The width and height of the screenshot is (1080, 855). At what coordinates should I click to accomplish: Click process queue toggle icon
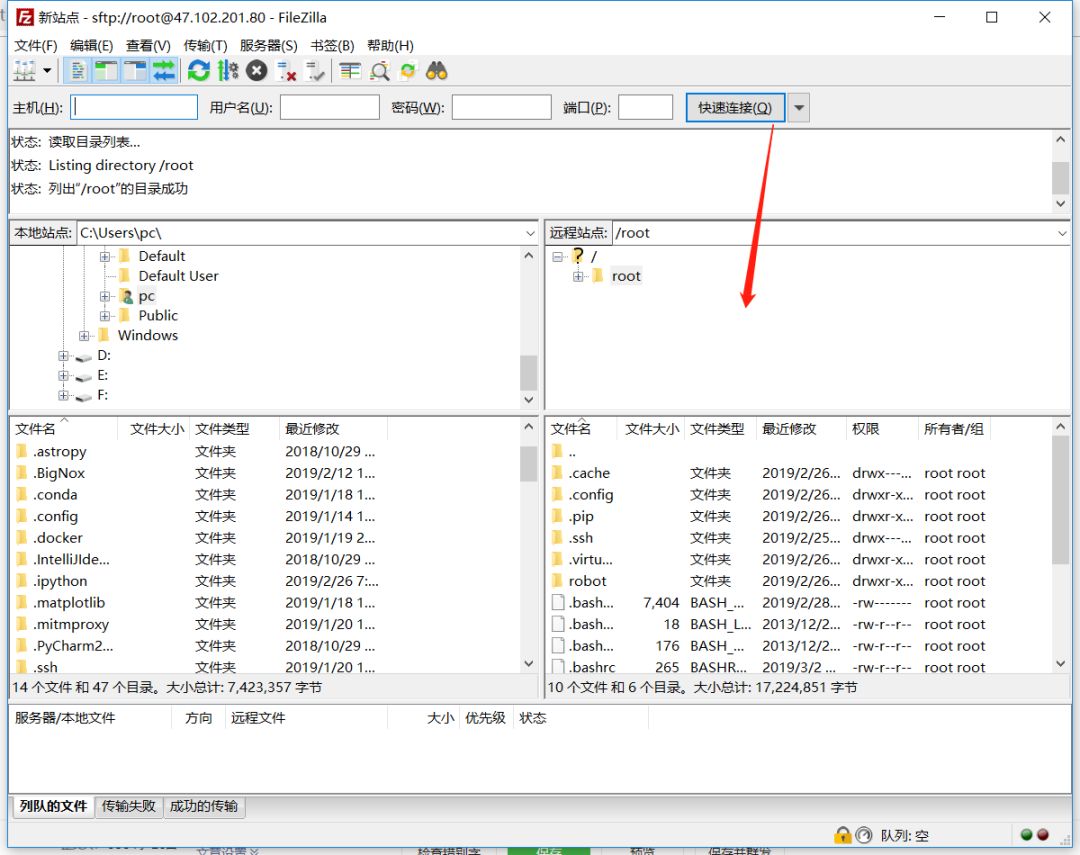point(227,70)
